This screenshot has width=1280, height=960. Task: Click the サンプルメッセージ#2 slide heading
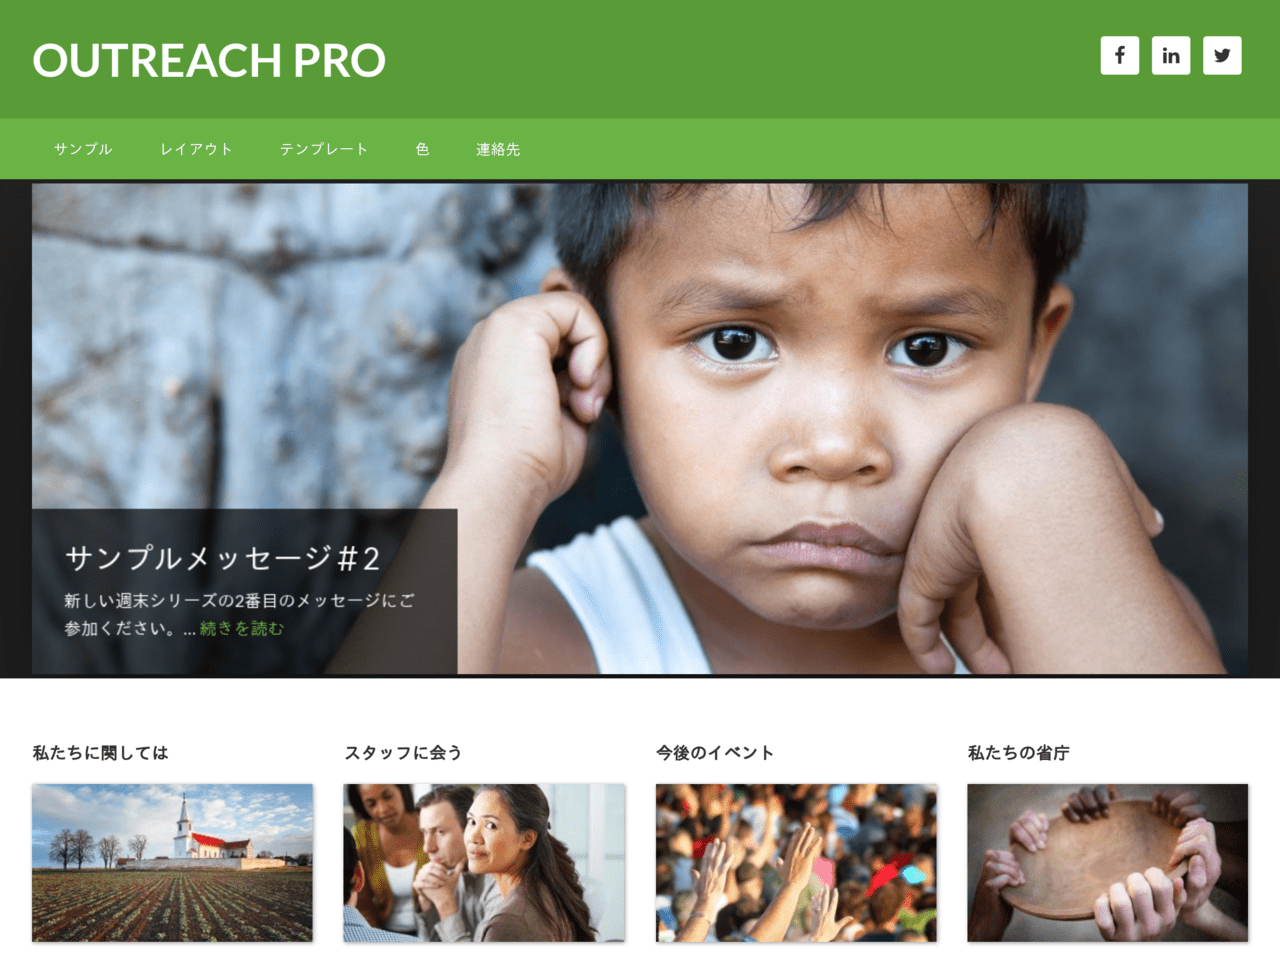coord(222,558)
